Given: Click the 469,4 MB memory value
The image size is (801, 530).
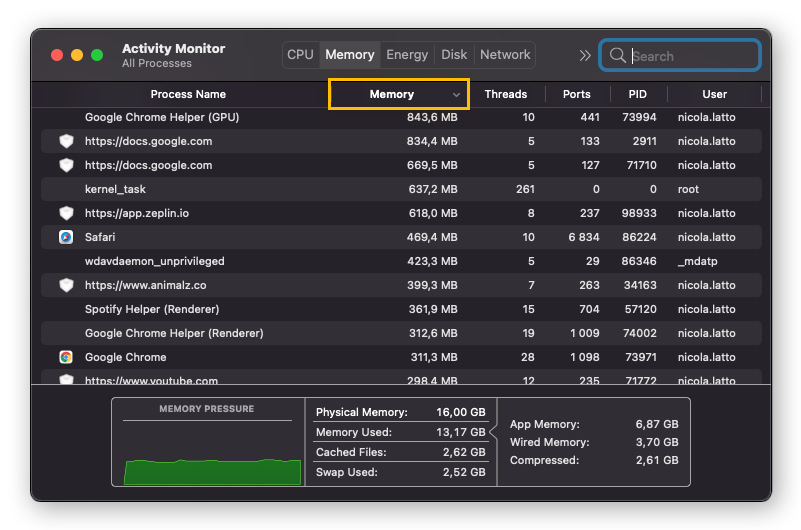Looking at the screenshot, I should point(432,237).
